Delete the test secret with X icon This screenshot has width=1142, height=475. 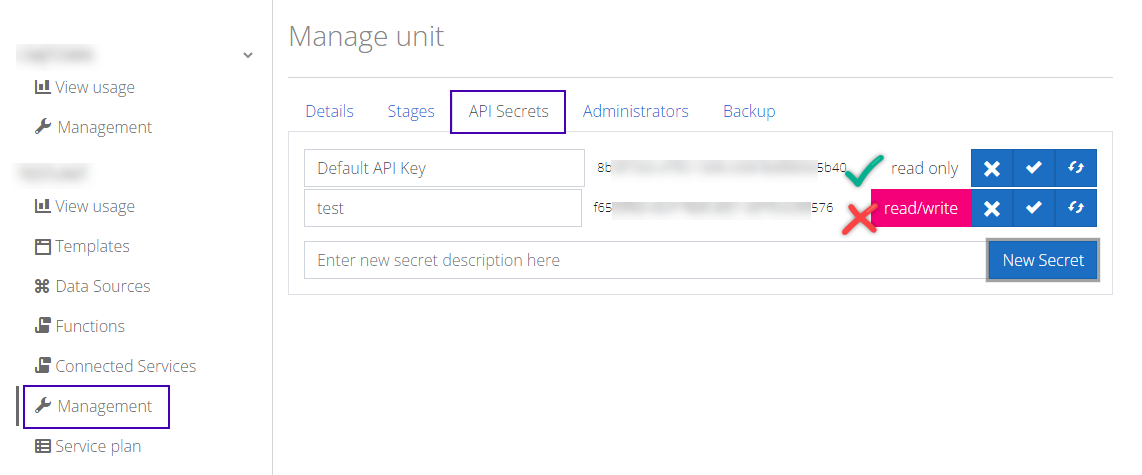click(x=991, y=208)
